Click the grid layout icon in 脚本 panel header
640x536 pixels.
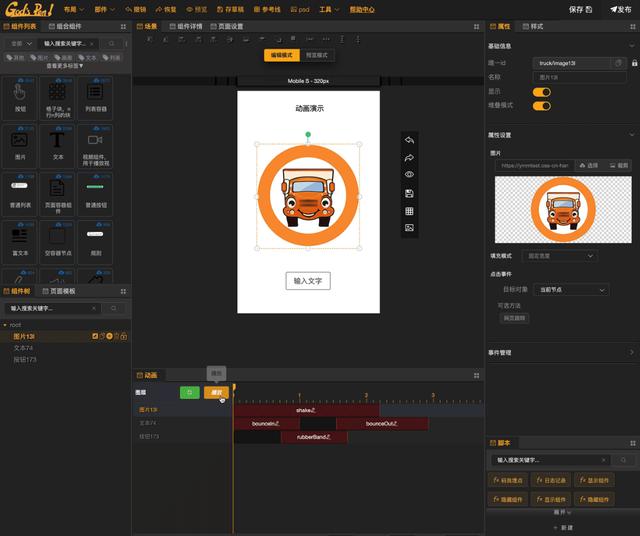coord(633,443)
